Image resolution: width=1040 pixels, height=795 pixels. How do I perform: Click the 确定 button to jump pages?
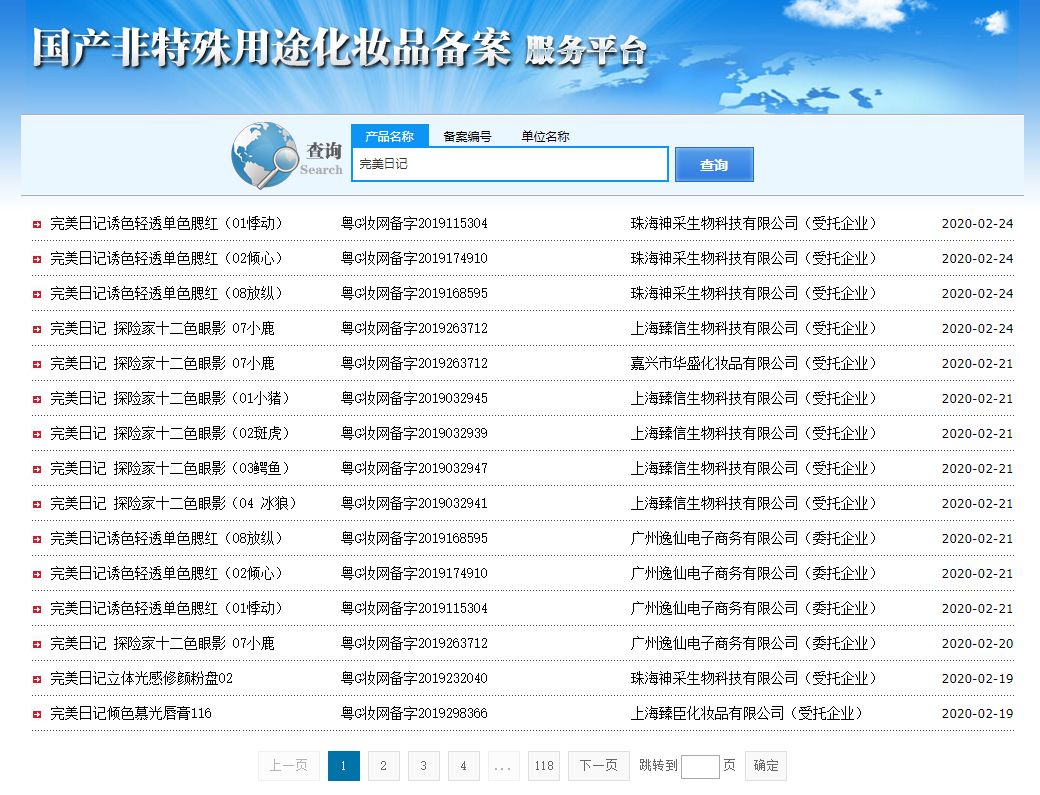[765, 766]
